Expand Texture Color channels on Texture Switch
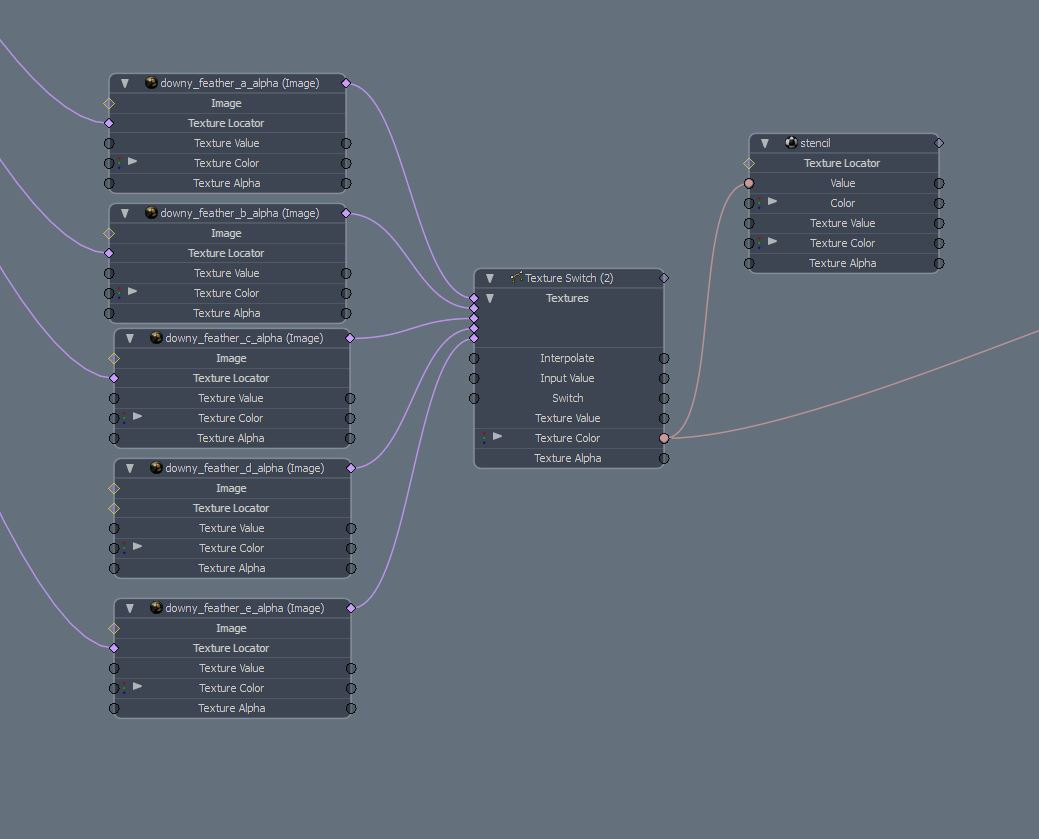This screenshot has width=1039, height=839. click(x=498, y=436)
